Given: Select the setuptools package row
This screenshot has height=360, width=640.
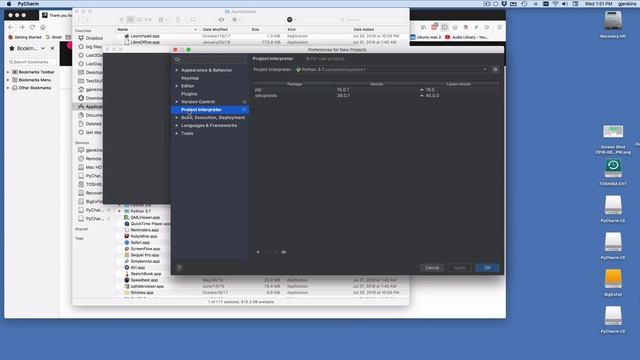Looking at the screenshot, I should [x=376, y=96].
